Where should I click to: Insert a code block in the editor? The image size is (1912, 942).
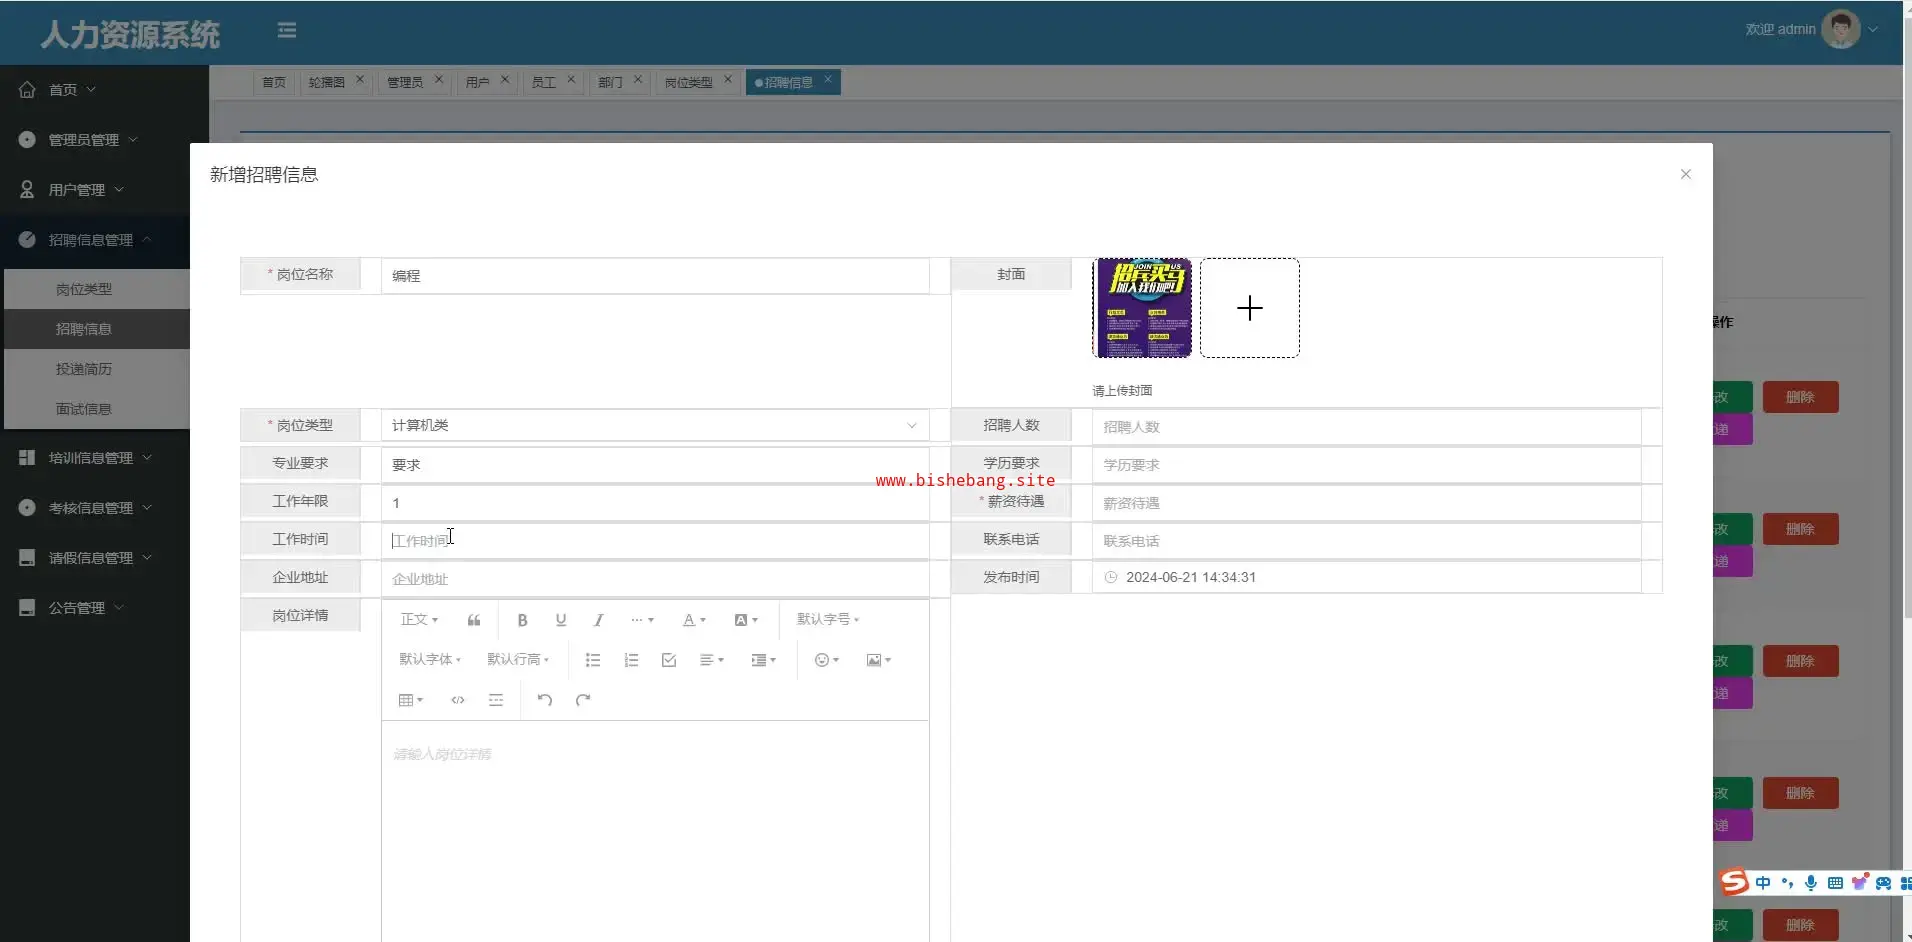pyautogui.click(x=458, y=700)
